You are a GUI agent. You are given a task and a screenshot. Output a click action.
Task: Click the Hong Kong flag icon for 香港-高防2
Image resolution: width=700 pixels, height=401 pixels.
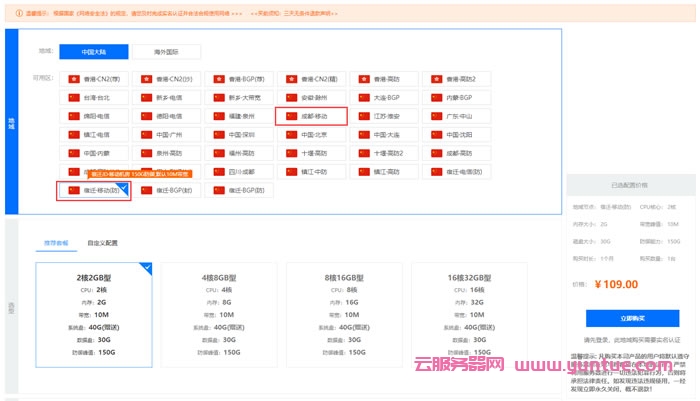[434, 79]
